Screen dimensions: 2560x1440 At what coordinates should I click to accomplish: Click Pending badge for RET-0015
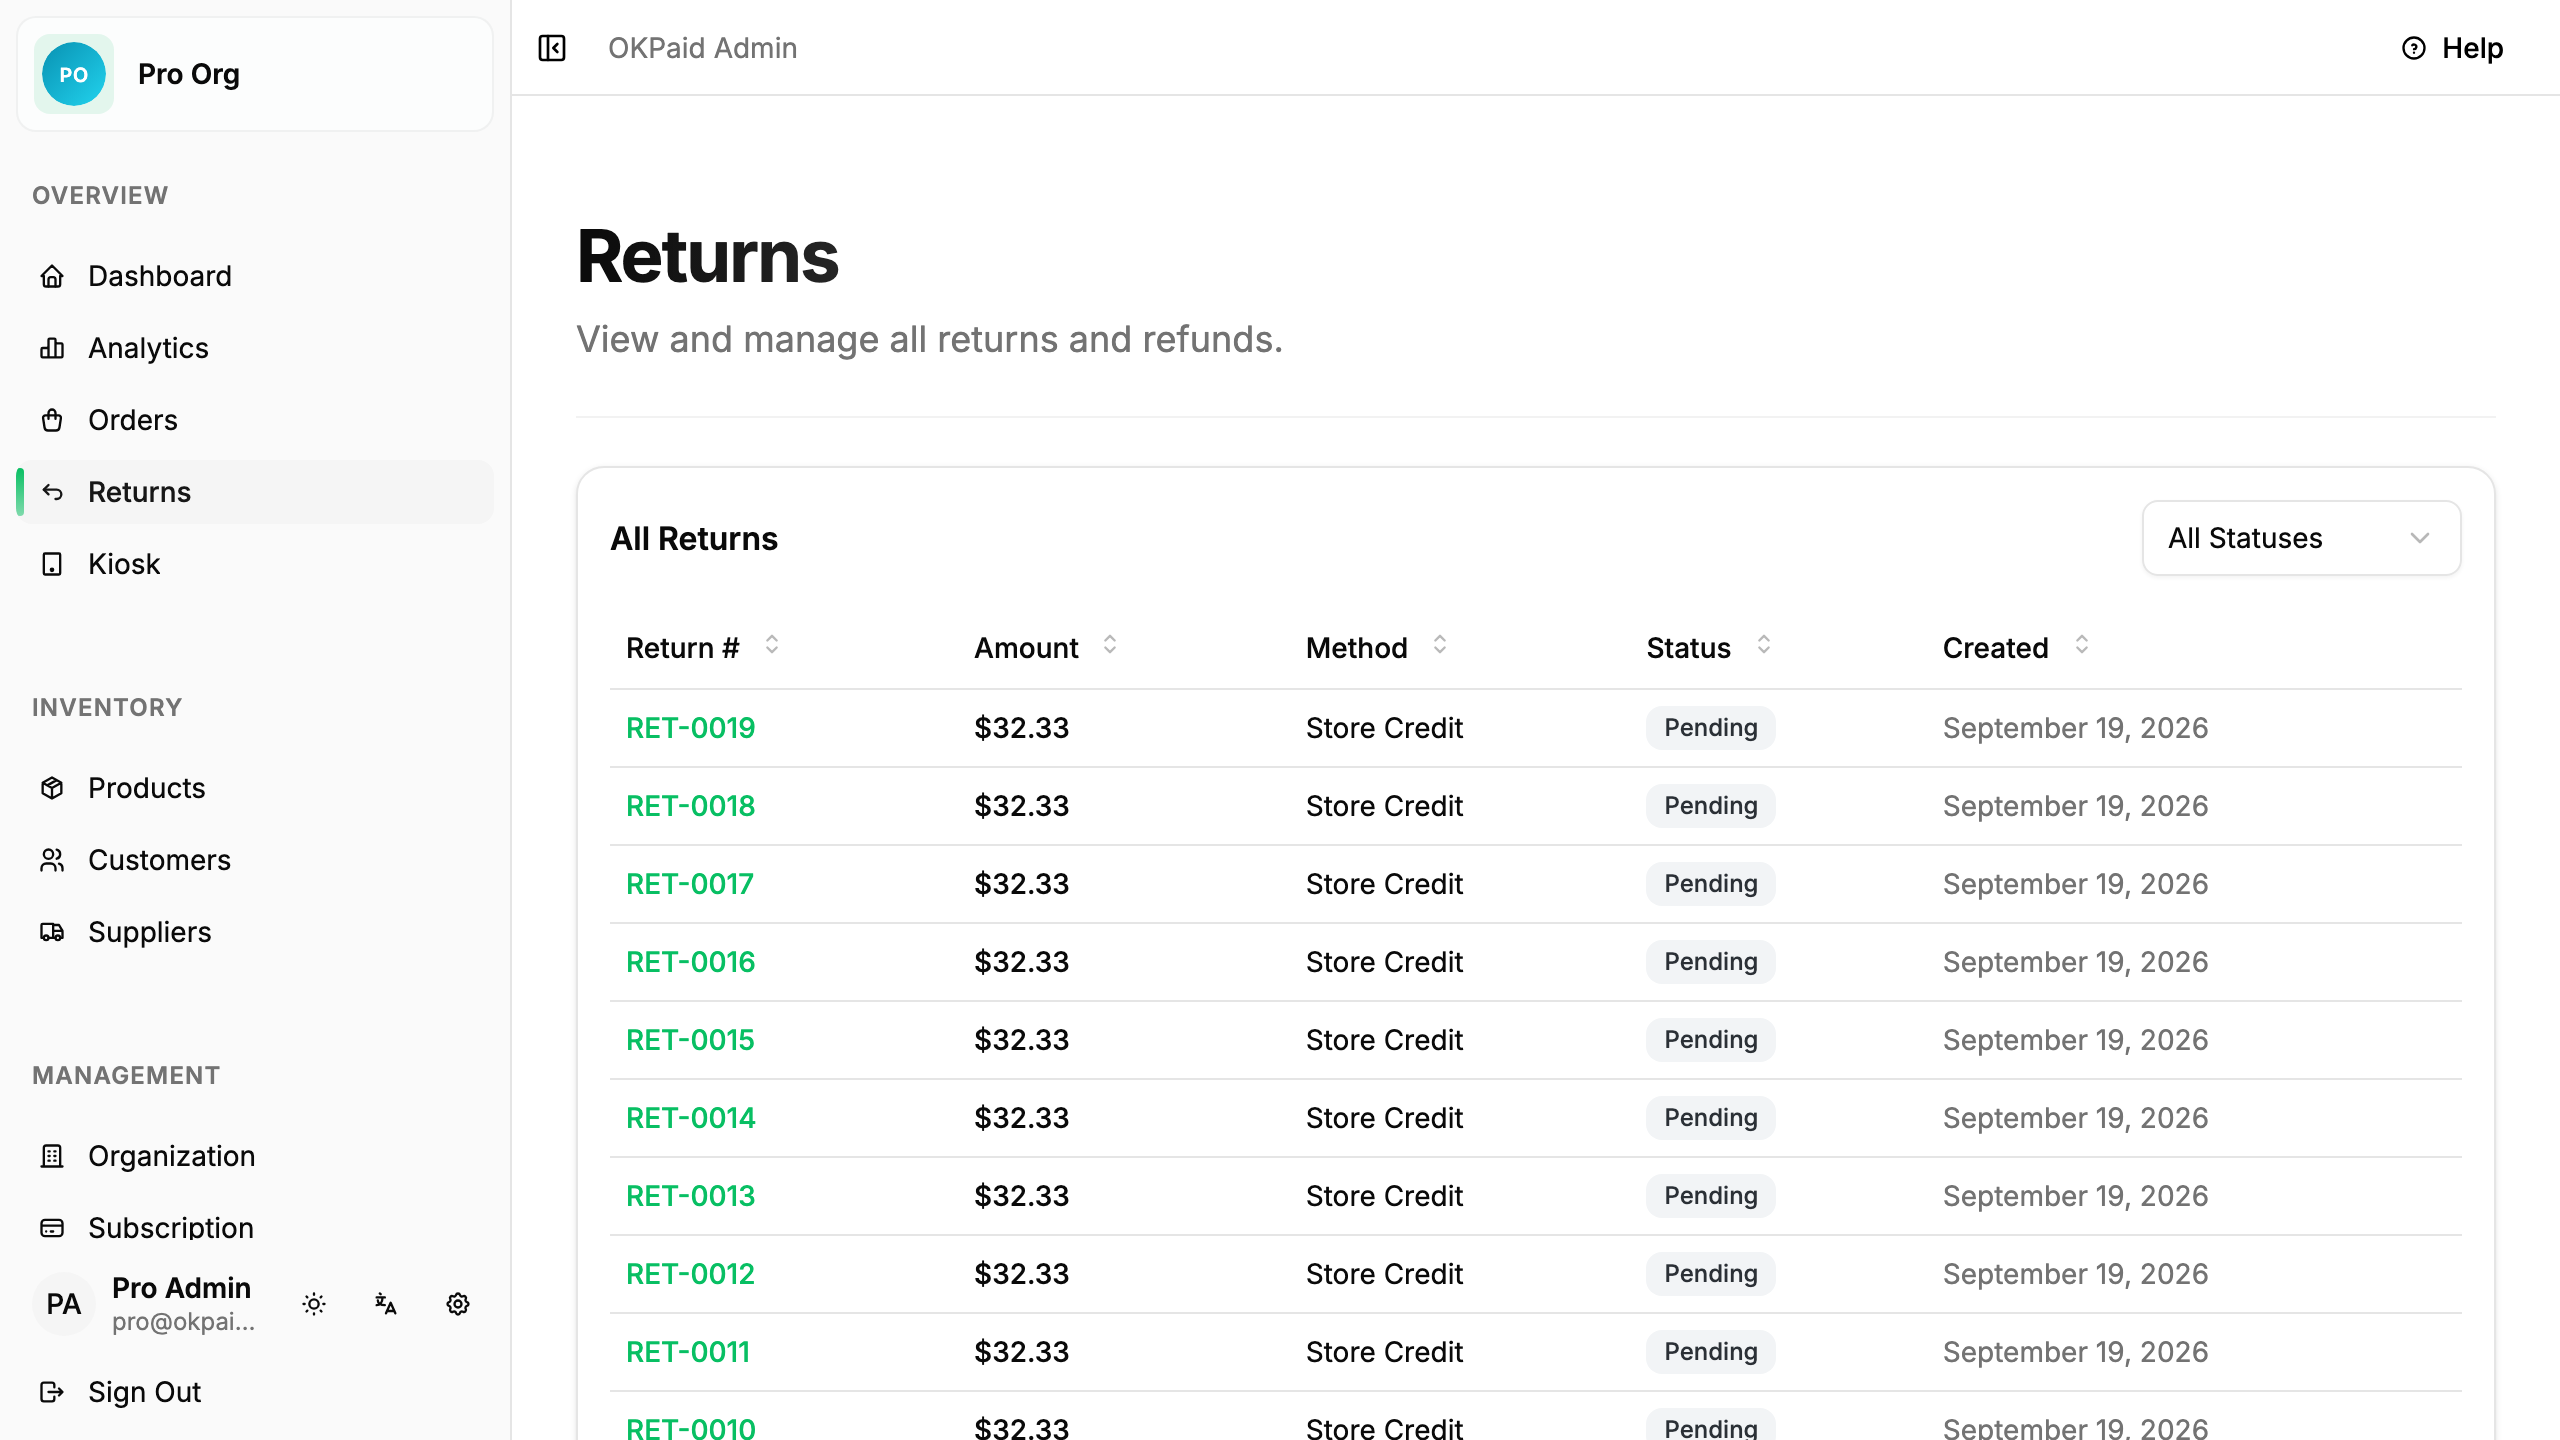point(1710,1040)
